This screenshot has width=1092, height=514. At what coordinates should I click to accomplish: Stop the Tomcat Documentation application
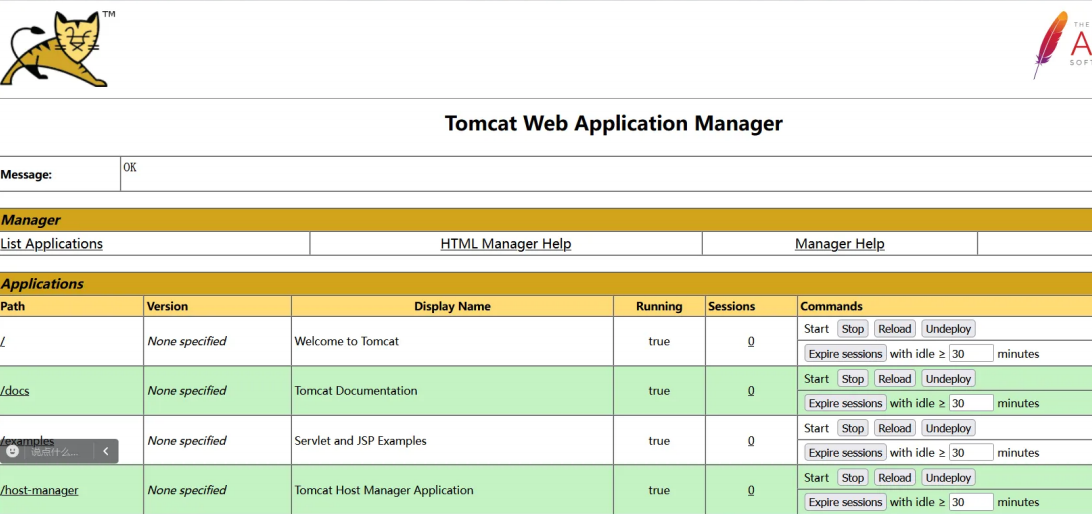point(852,379)
